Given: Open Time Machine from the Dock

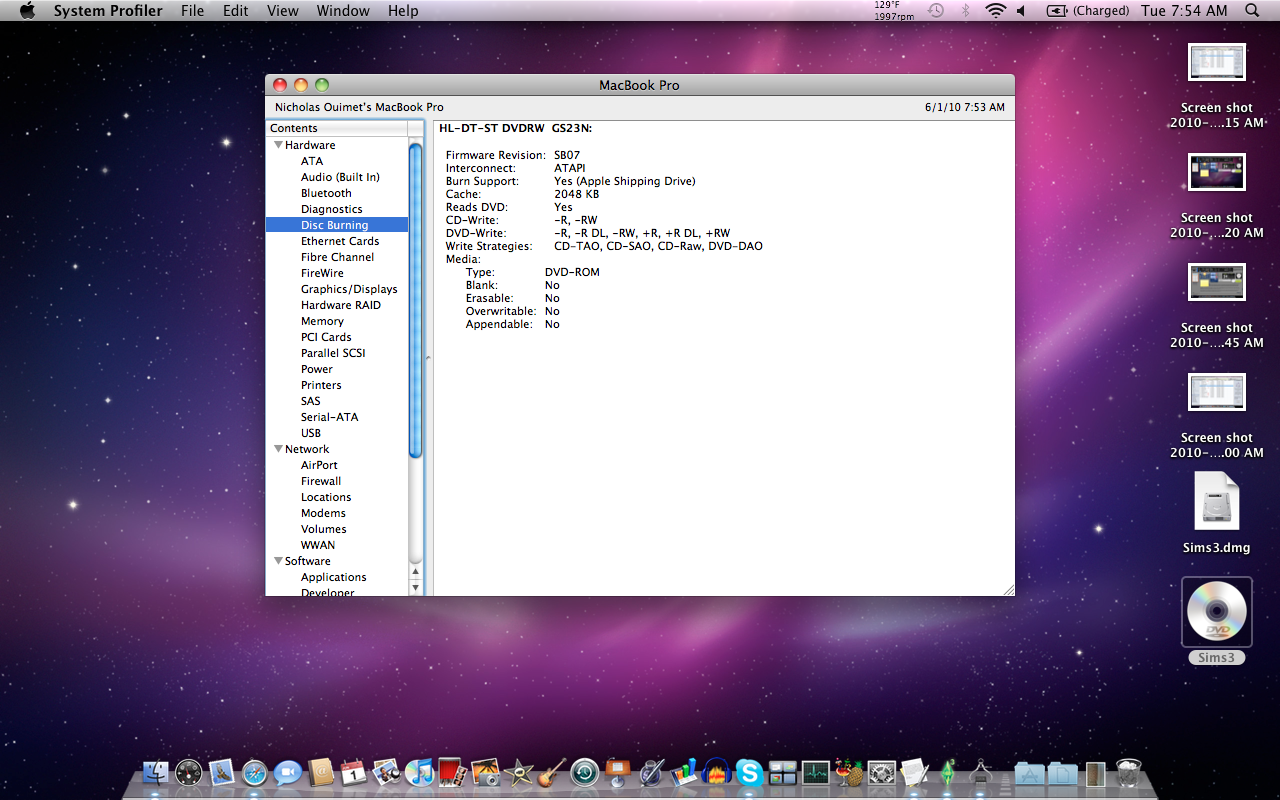Looking at the screenshot, I should coord(584,772).
